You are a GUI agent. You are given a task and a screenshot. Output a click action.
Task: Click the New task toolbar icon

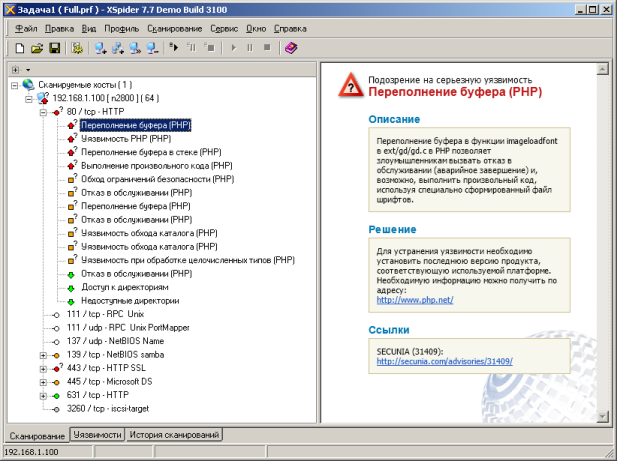pyautogui.click(x=19, y=48)
